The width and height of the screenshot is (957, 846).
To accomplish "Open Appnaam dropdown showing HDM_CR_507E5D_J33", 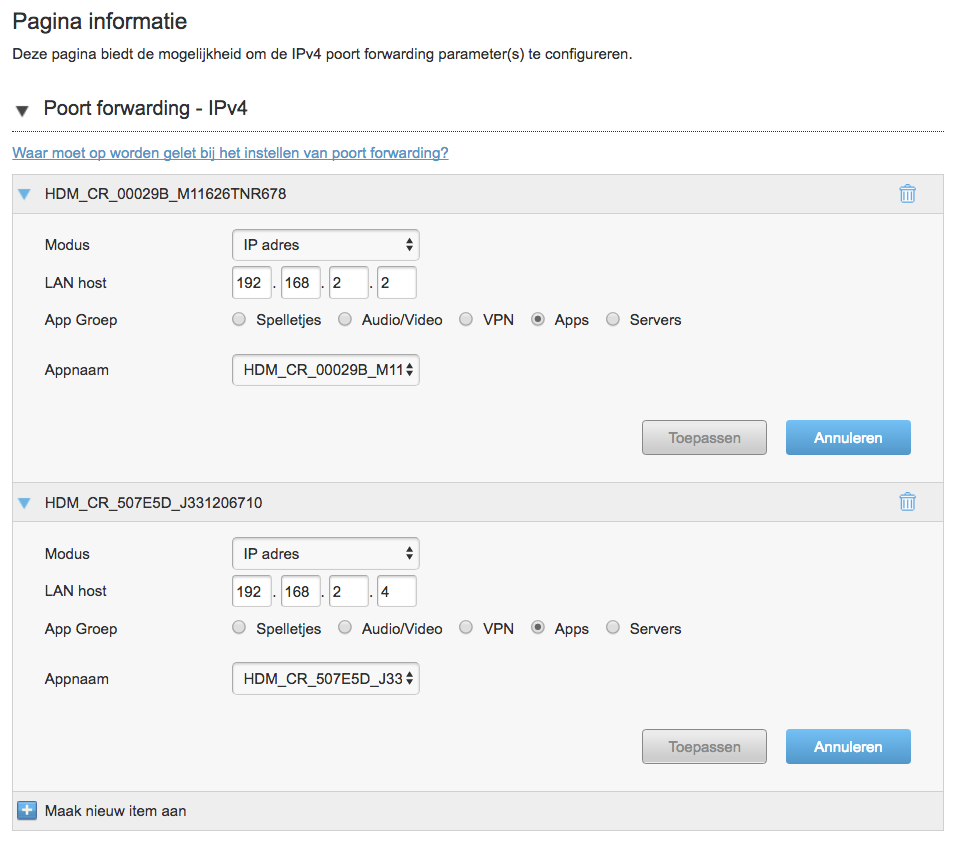I will click(325, 679).
